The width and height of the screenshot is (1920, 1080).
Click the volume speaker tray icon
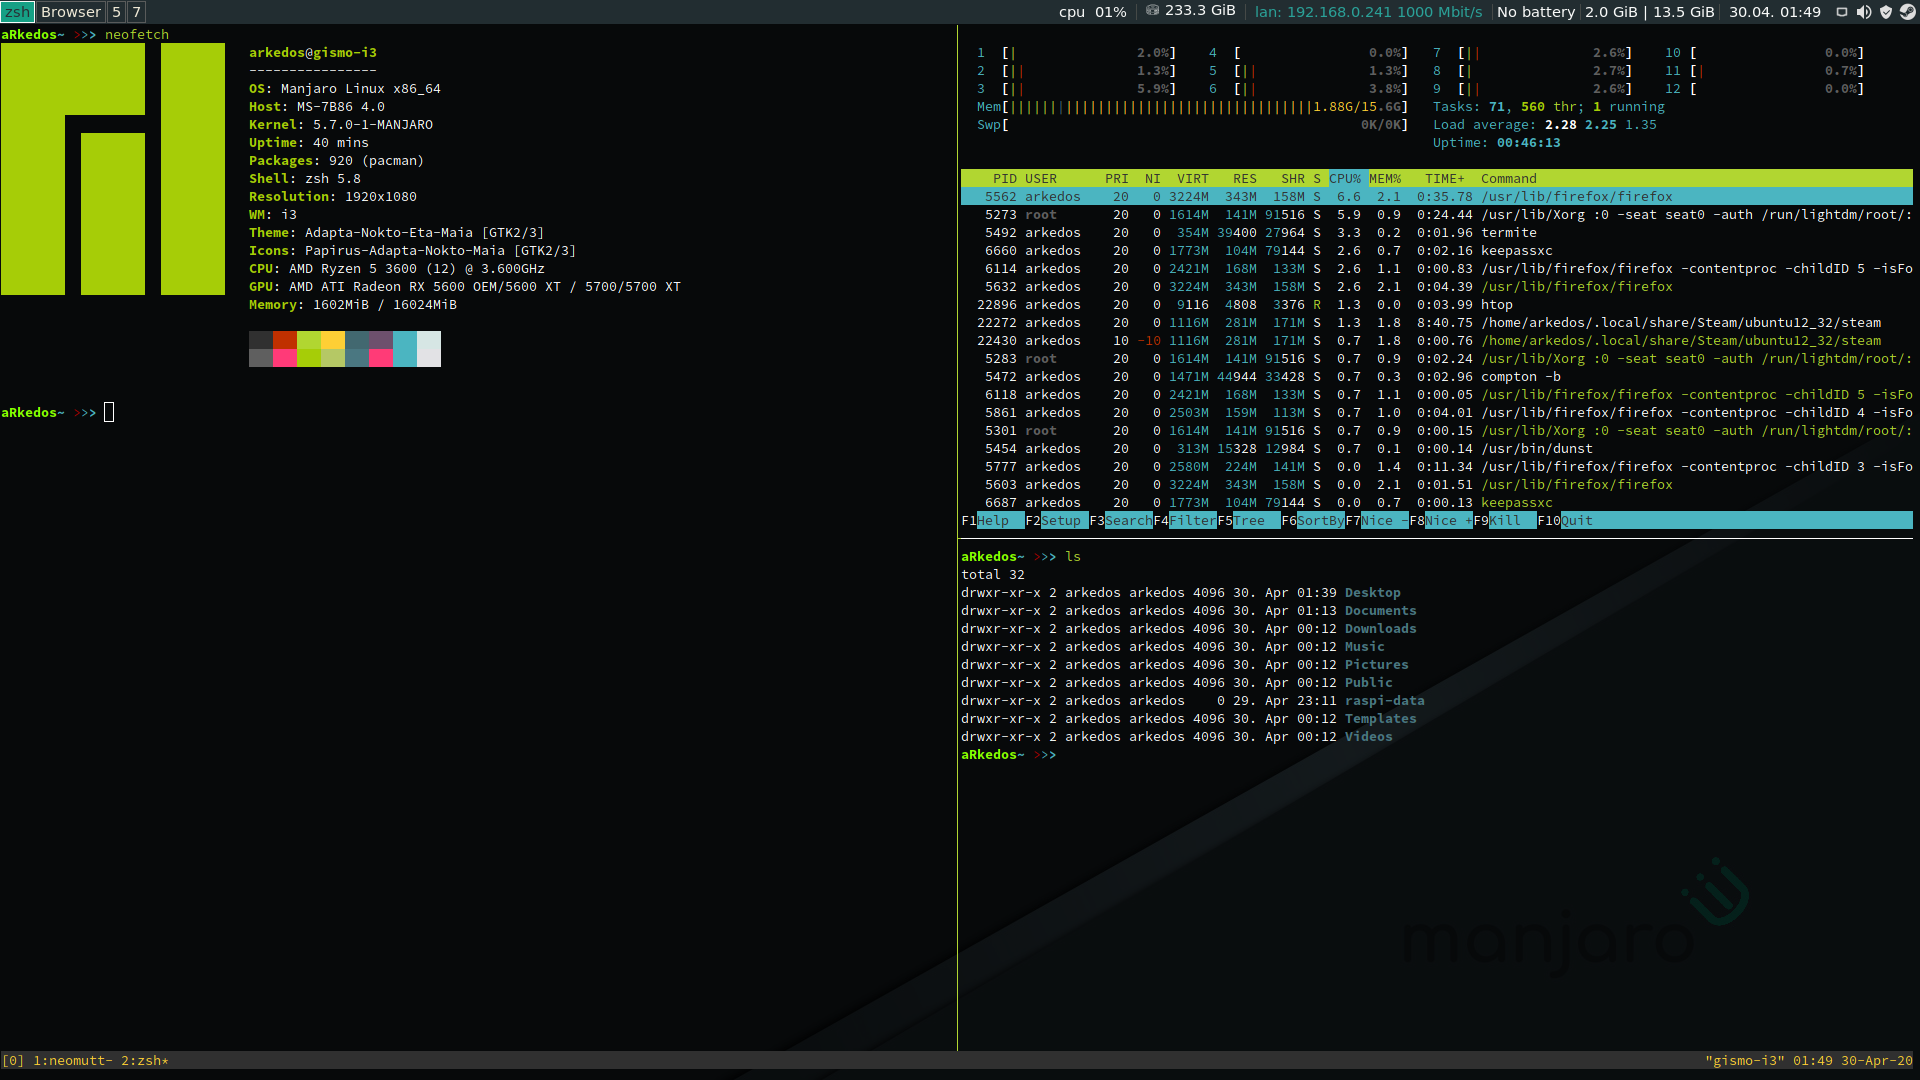[1864, 12]
